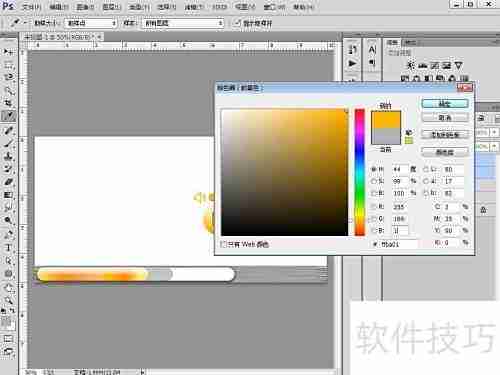The image size is (500, 375).
Task: Click the brightness adjustment sun icon
Action: [411, 65]
